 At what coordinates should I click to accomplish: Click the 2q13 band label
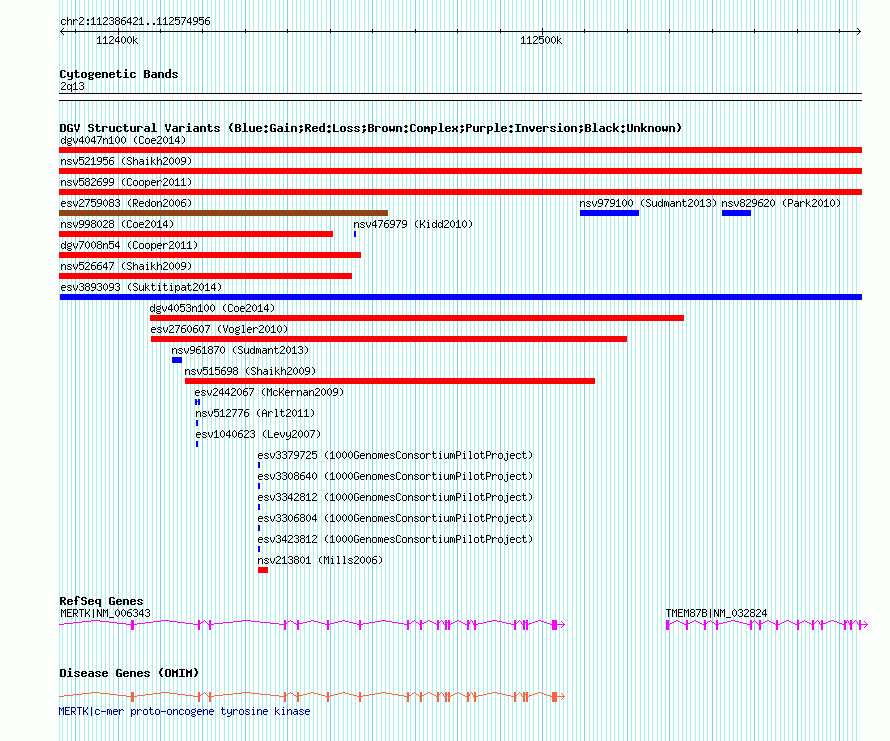point(72,86)
